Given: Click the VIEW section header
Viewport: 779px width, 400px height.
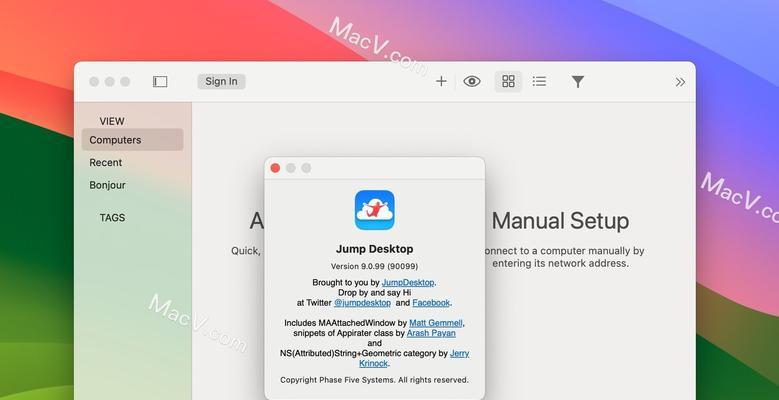Looking at the screenshot, I should [112, 121].
